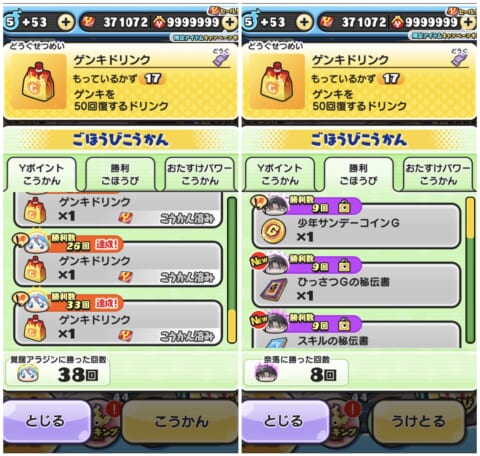
Task: Switch to 勝利ごほうび tab in left screen
Action: pyautogui.click(x=120, y=174)
